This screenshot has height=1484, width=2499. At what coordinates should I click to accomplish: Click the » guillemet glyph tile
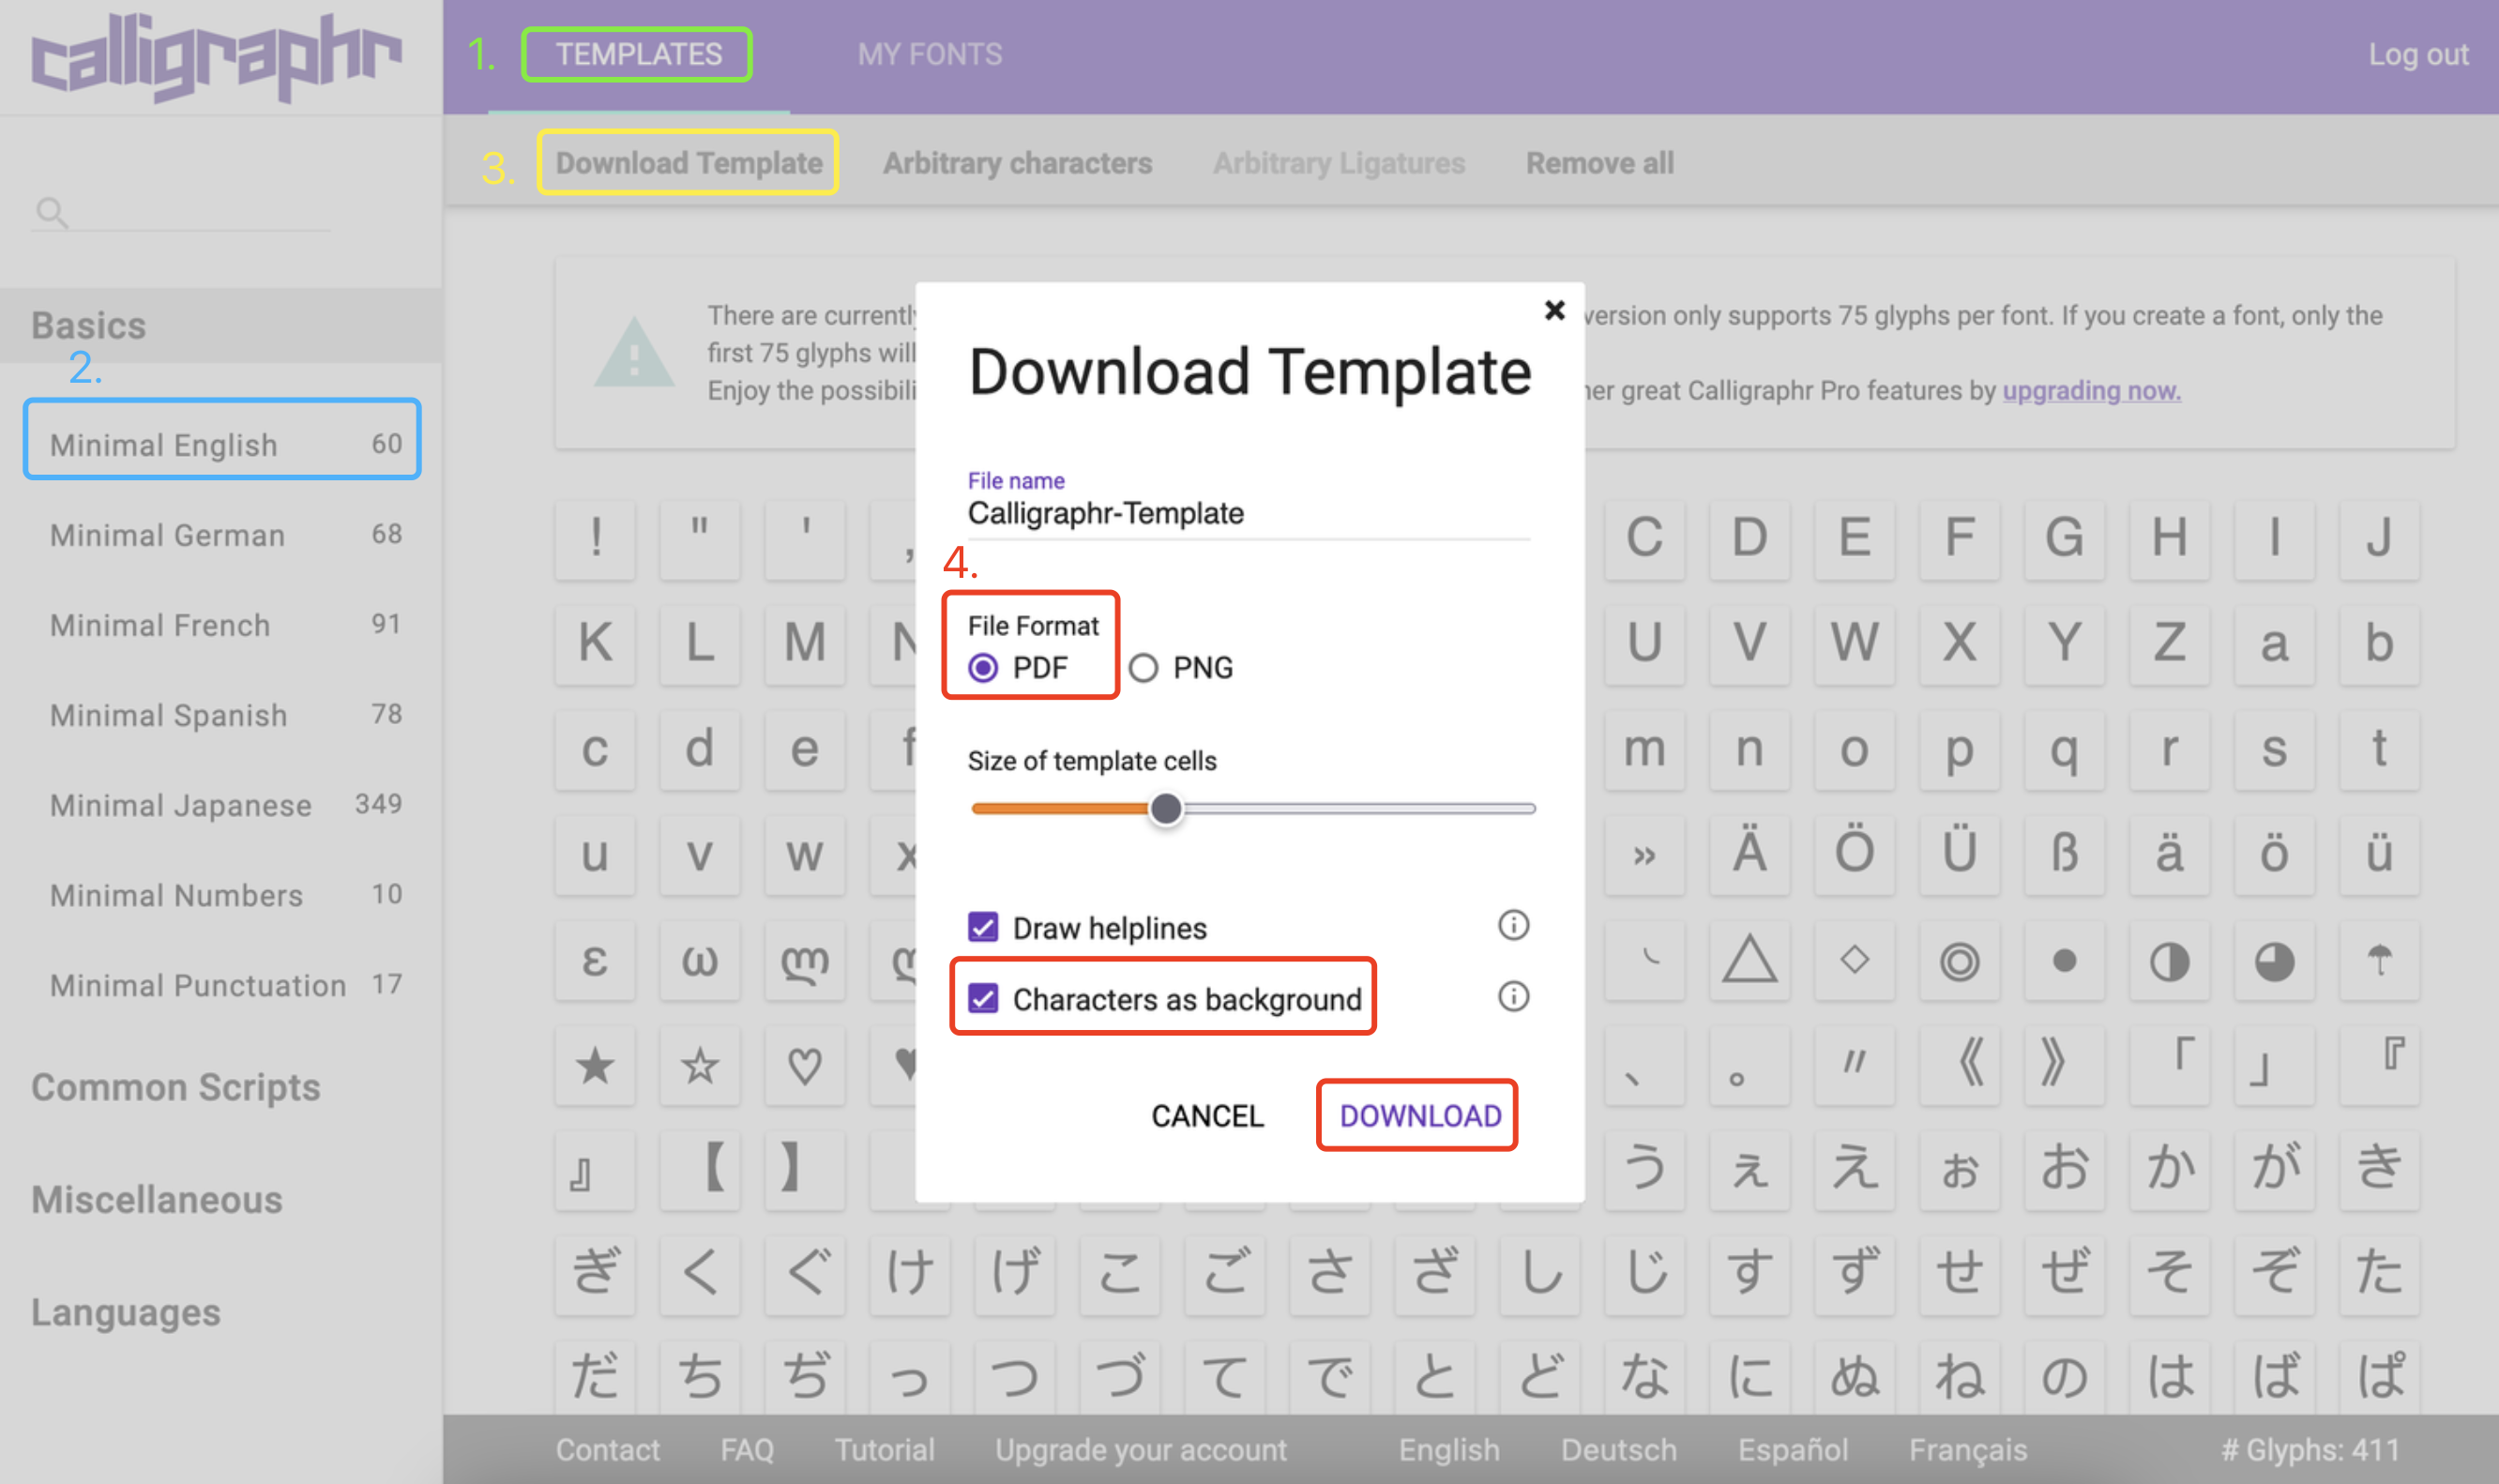tap(1644, 854)
